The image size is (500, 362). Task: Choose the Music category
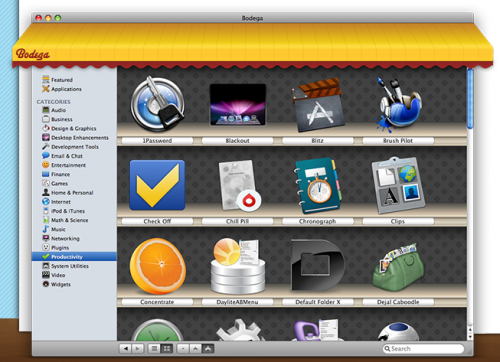(54, 229)
